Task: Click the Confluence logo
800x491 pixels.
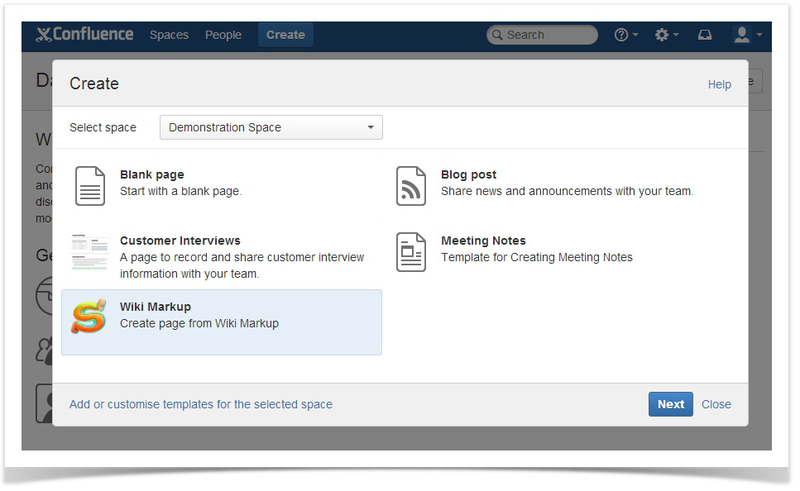Action: pos(84,34)
